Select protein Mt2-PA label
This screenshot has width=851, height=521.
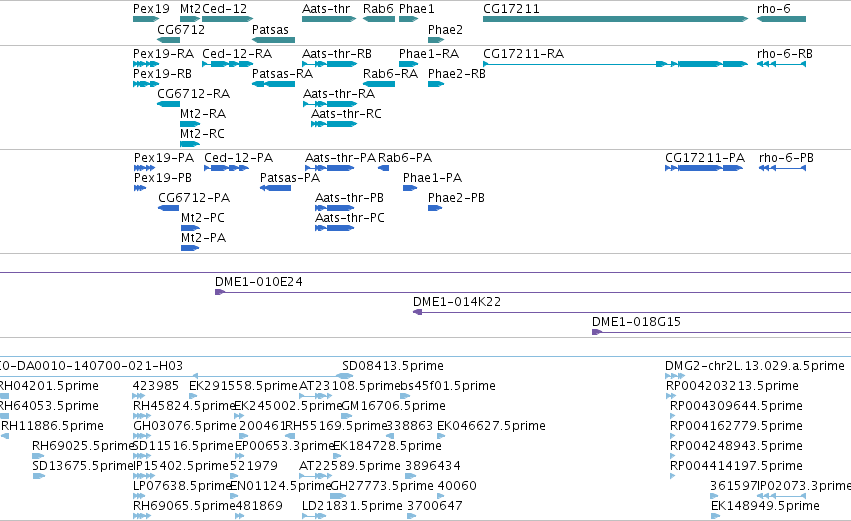tap(204, 238)
